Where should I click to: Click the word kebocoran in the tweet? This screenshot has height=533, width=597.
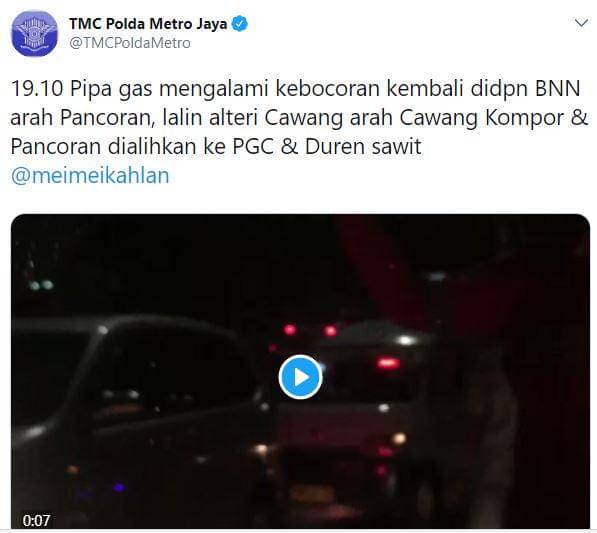pyautogui.click(x=328, y=89)
